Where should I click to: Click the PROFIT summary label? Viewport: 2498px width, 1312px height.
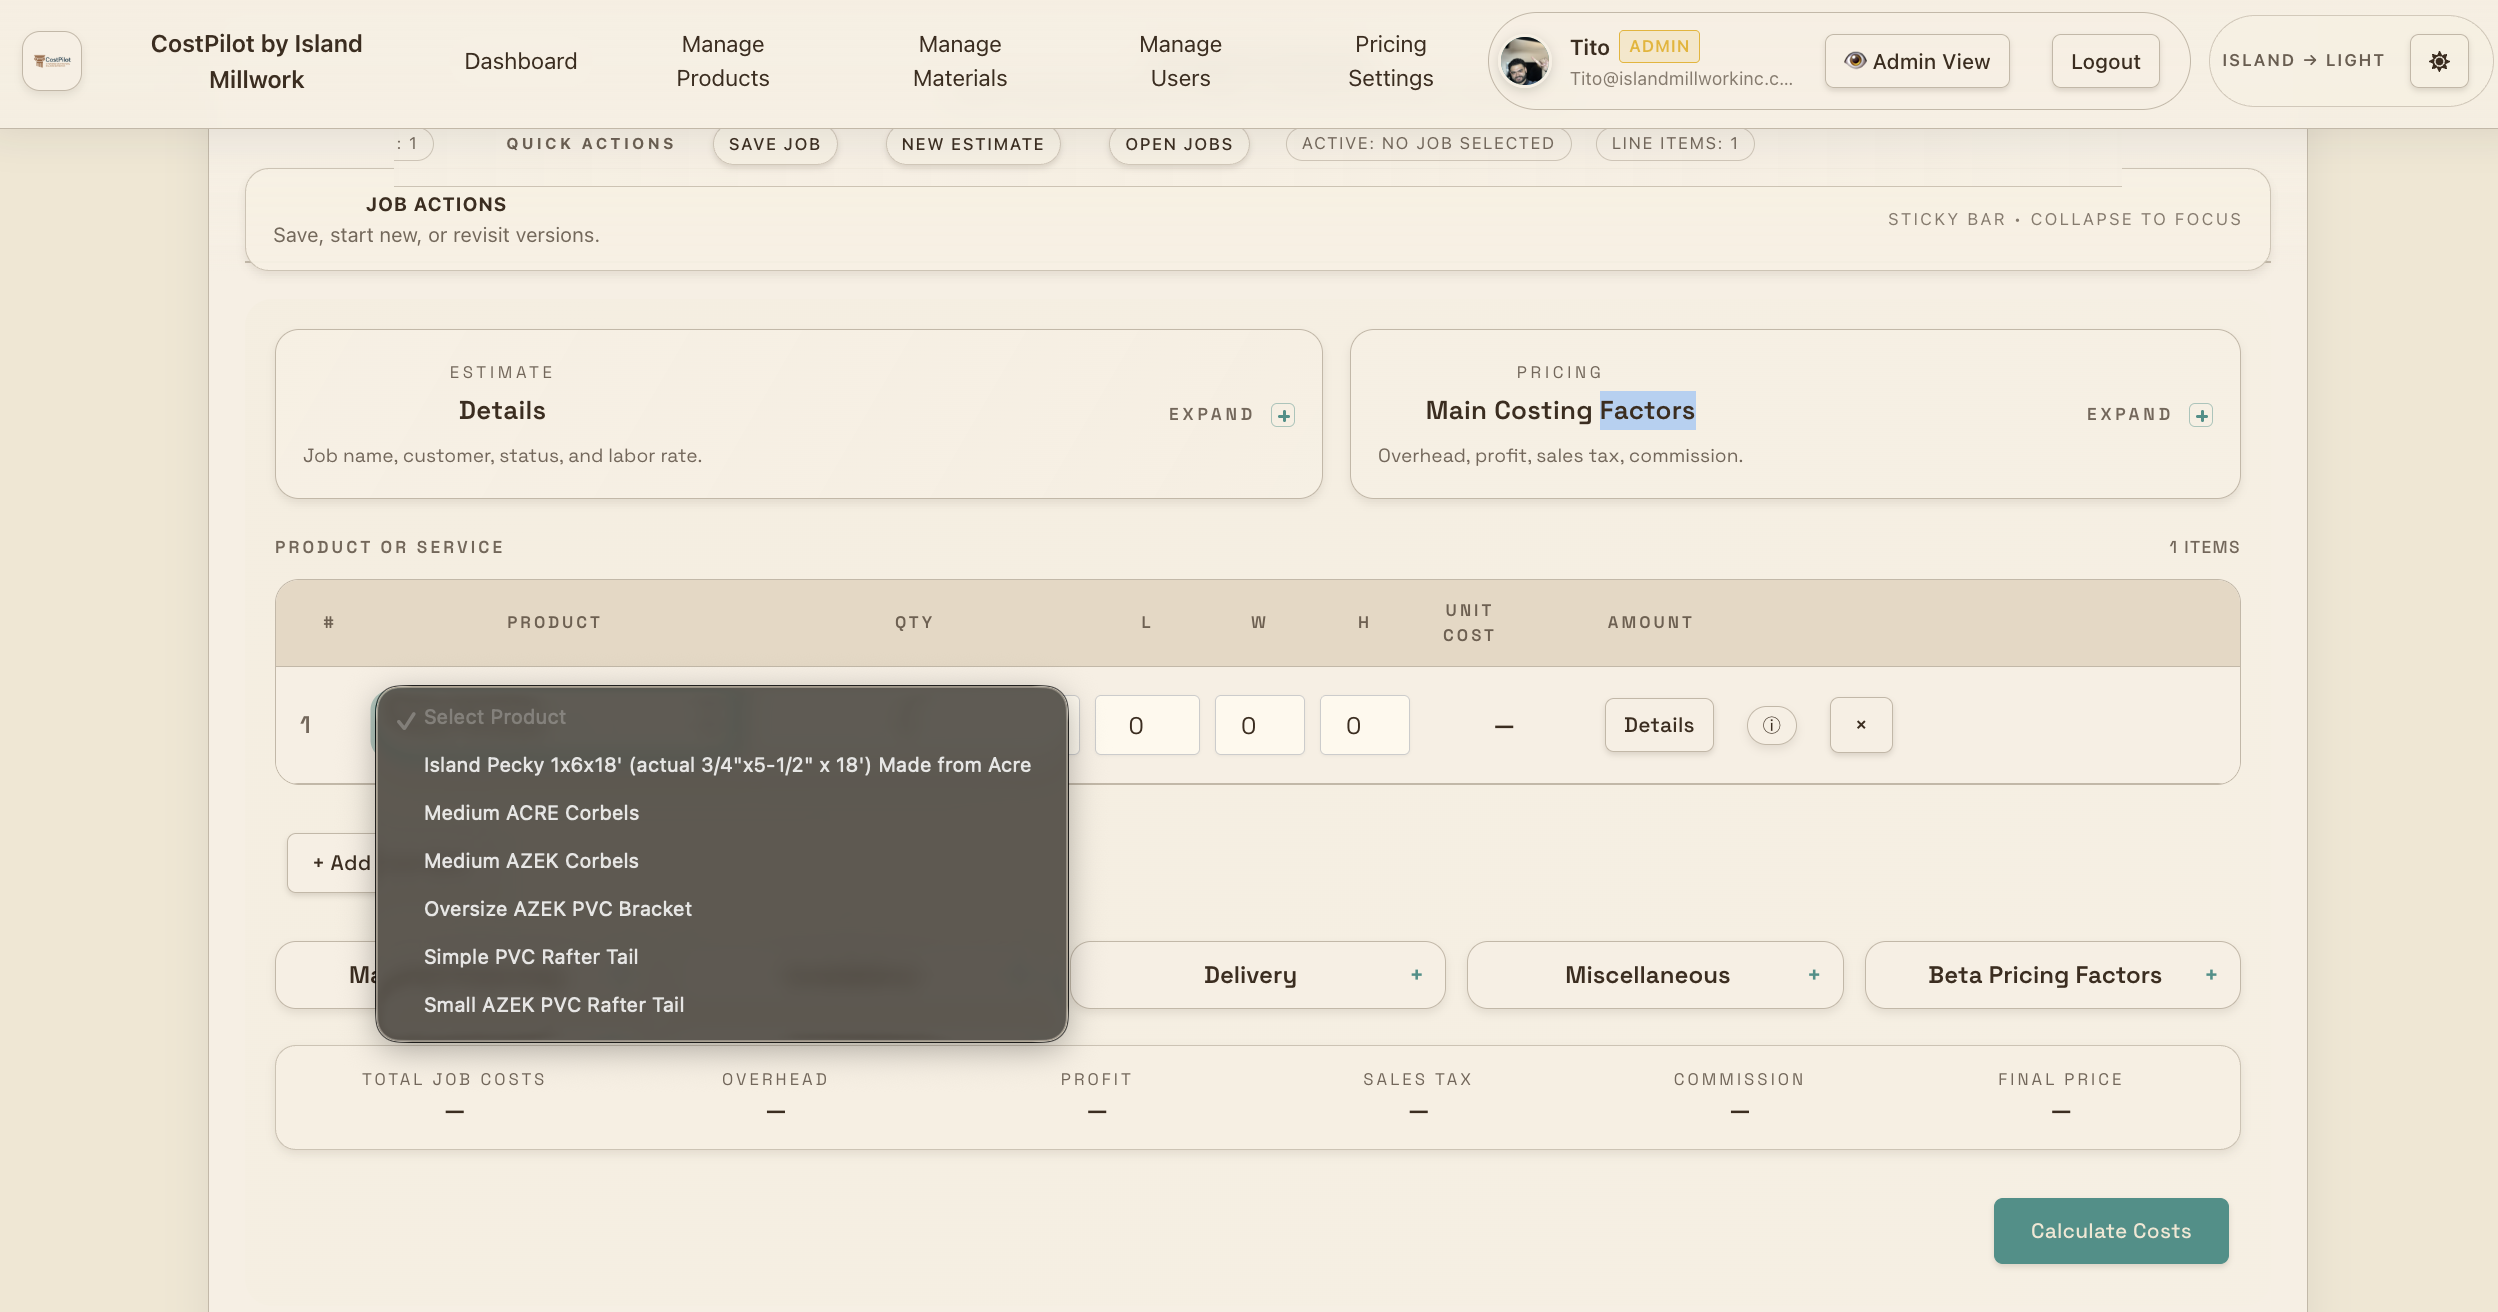(1096, 1079)
